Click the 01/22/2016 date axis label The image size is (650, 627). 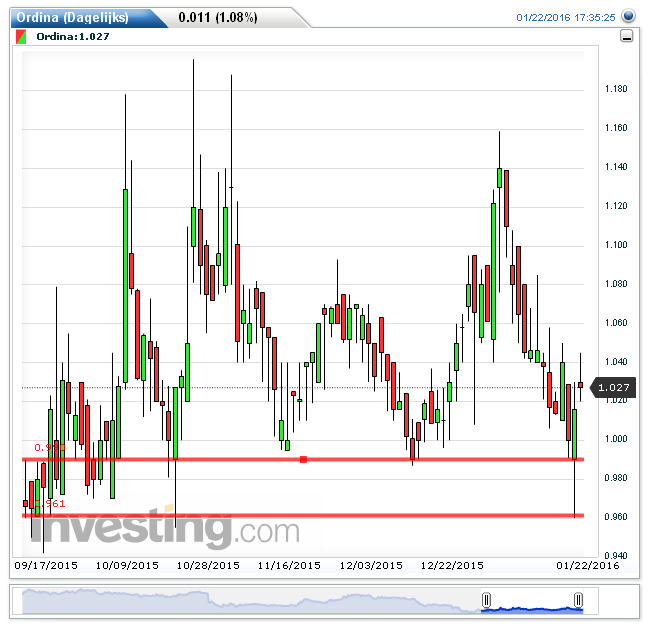588,565
